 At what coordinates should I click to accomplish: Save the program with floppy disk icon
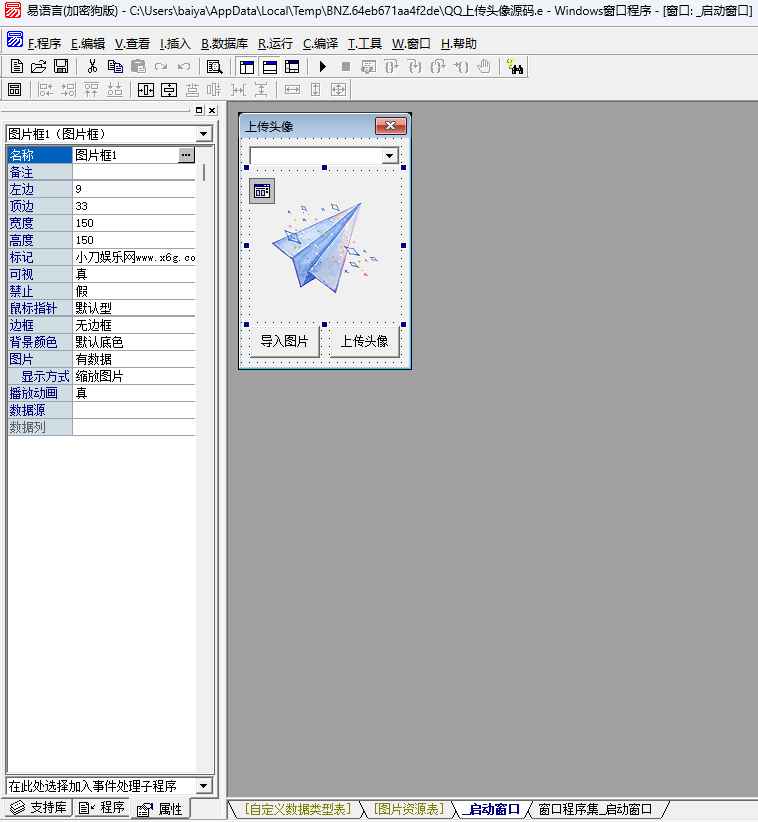60,67
